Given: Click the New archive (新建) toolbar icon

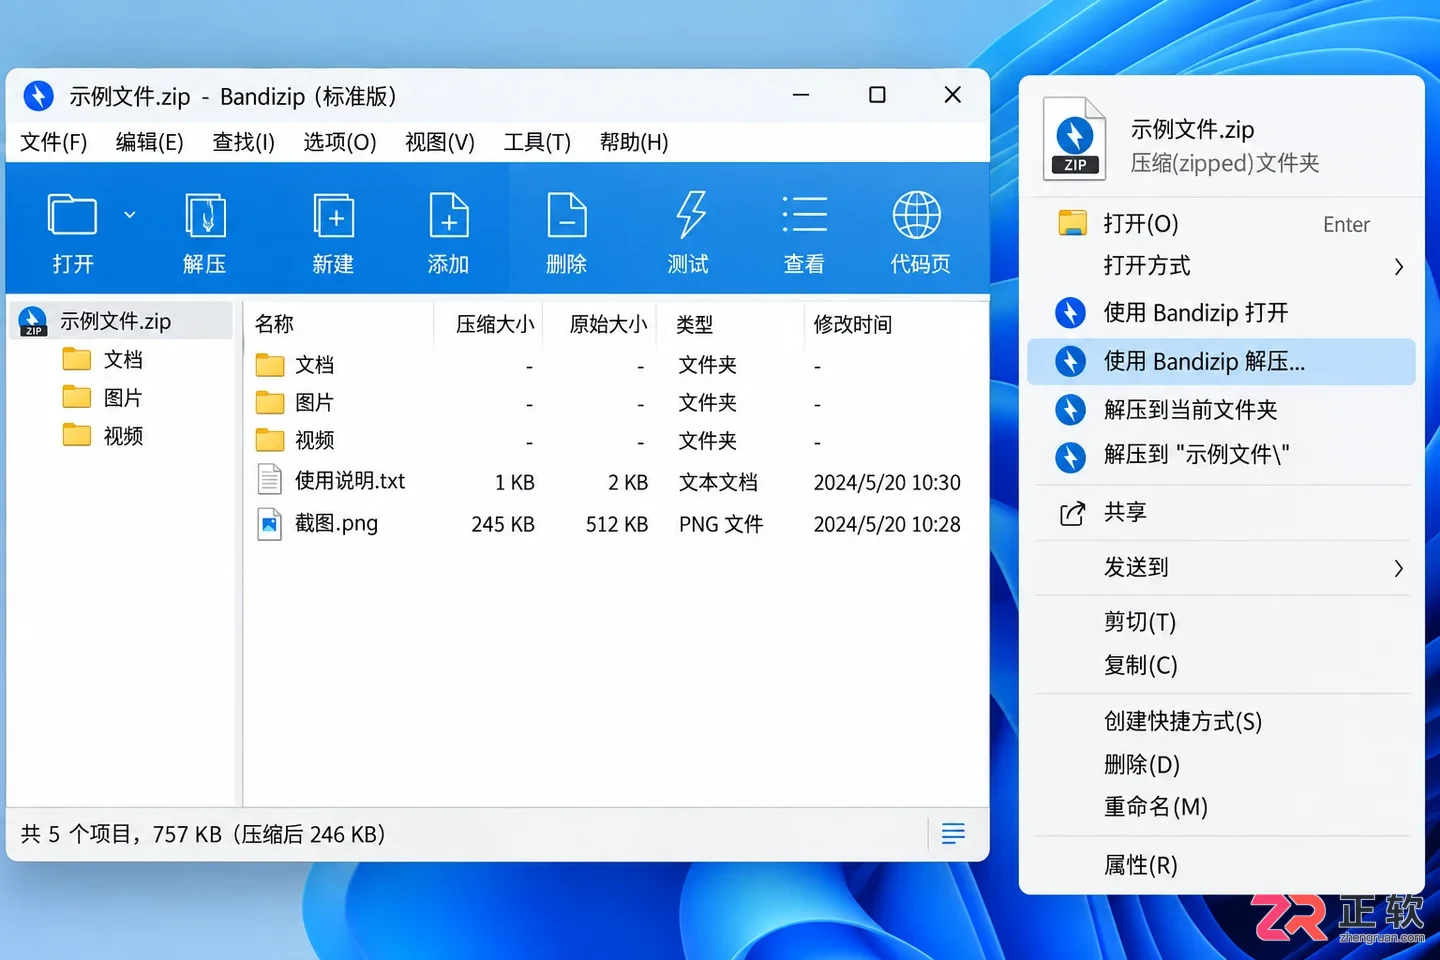Looking at the screenshot, I should (333, 215).
